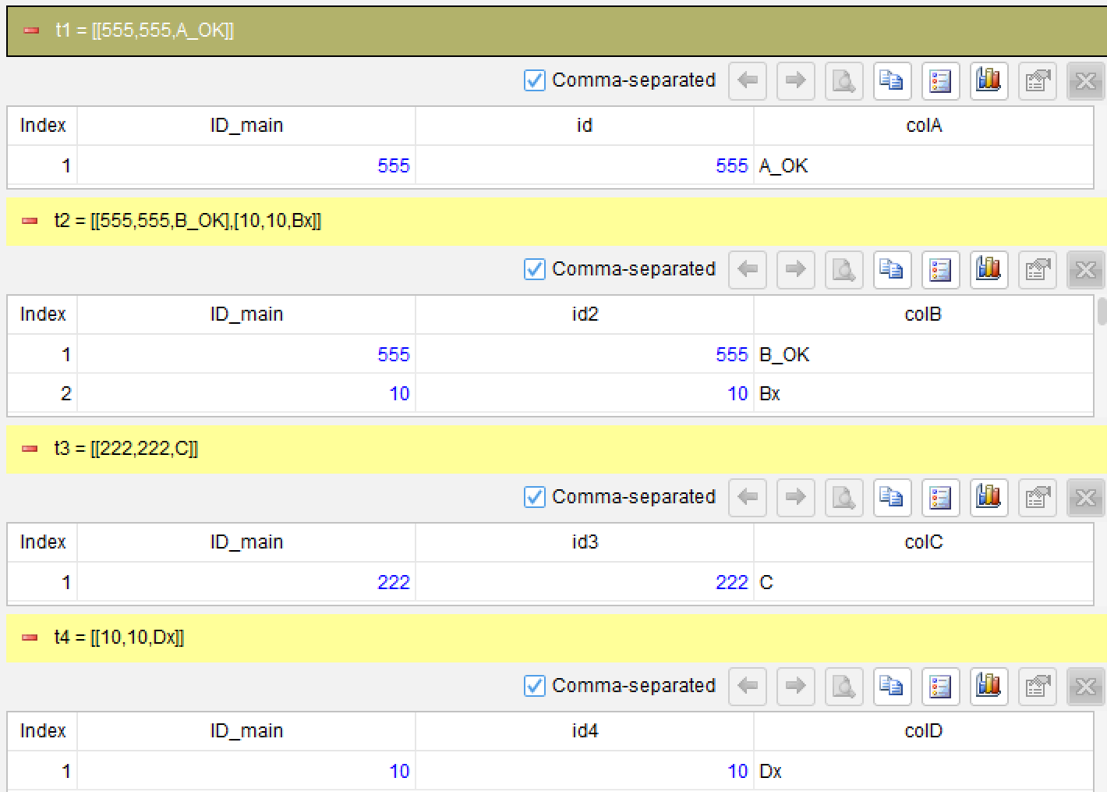Open chart icon in t1 toolbar
This screenshot has height=792, width=1107.
pyautogui.click(x=988, y=80)
